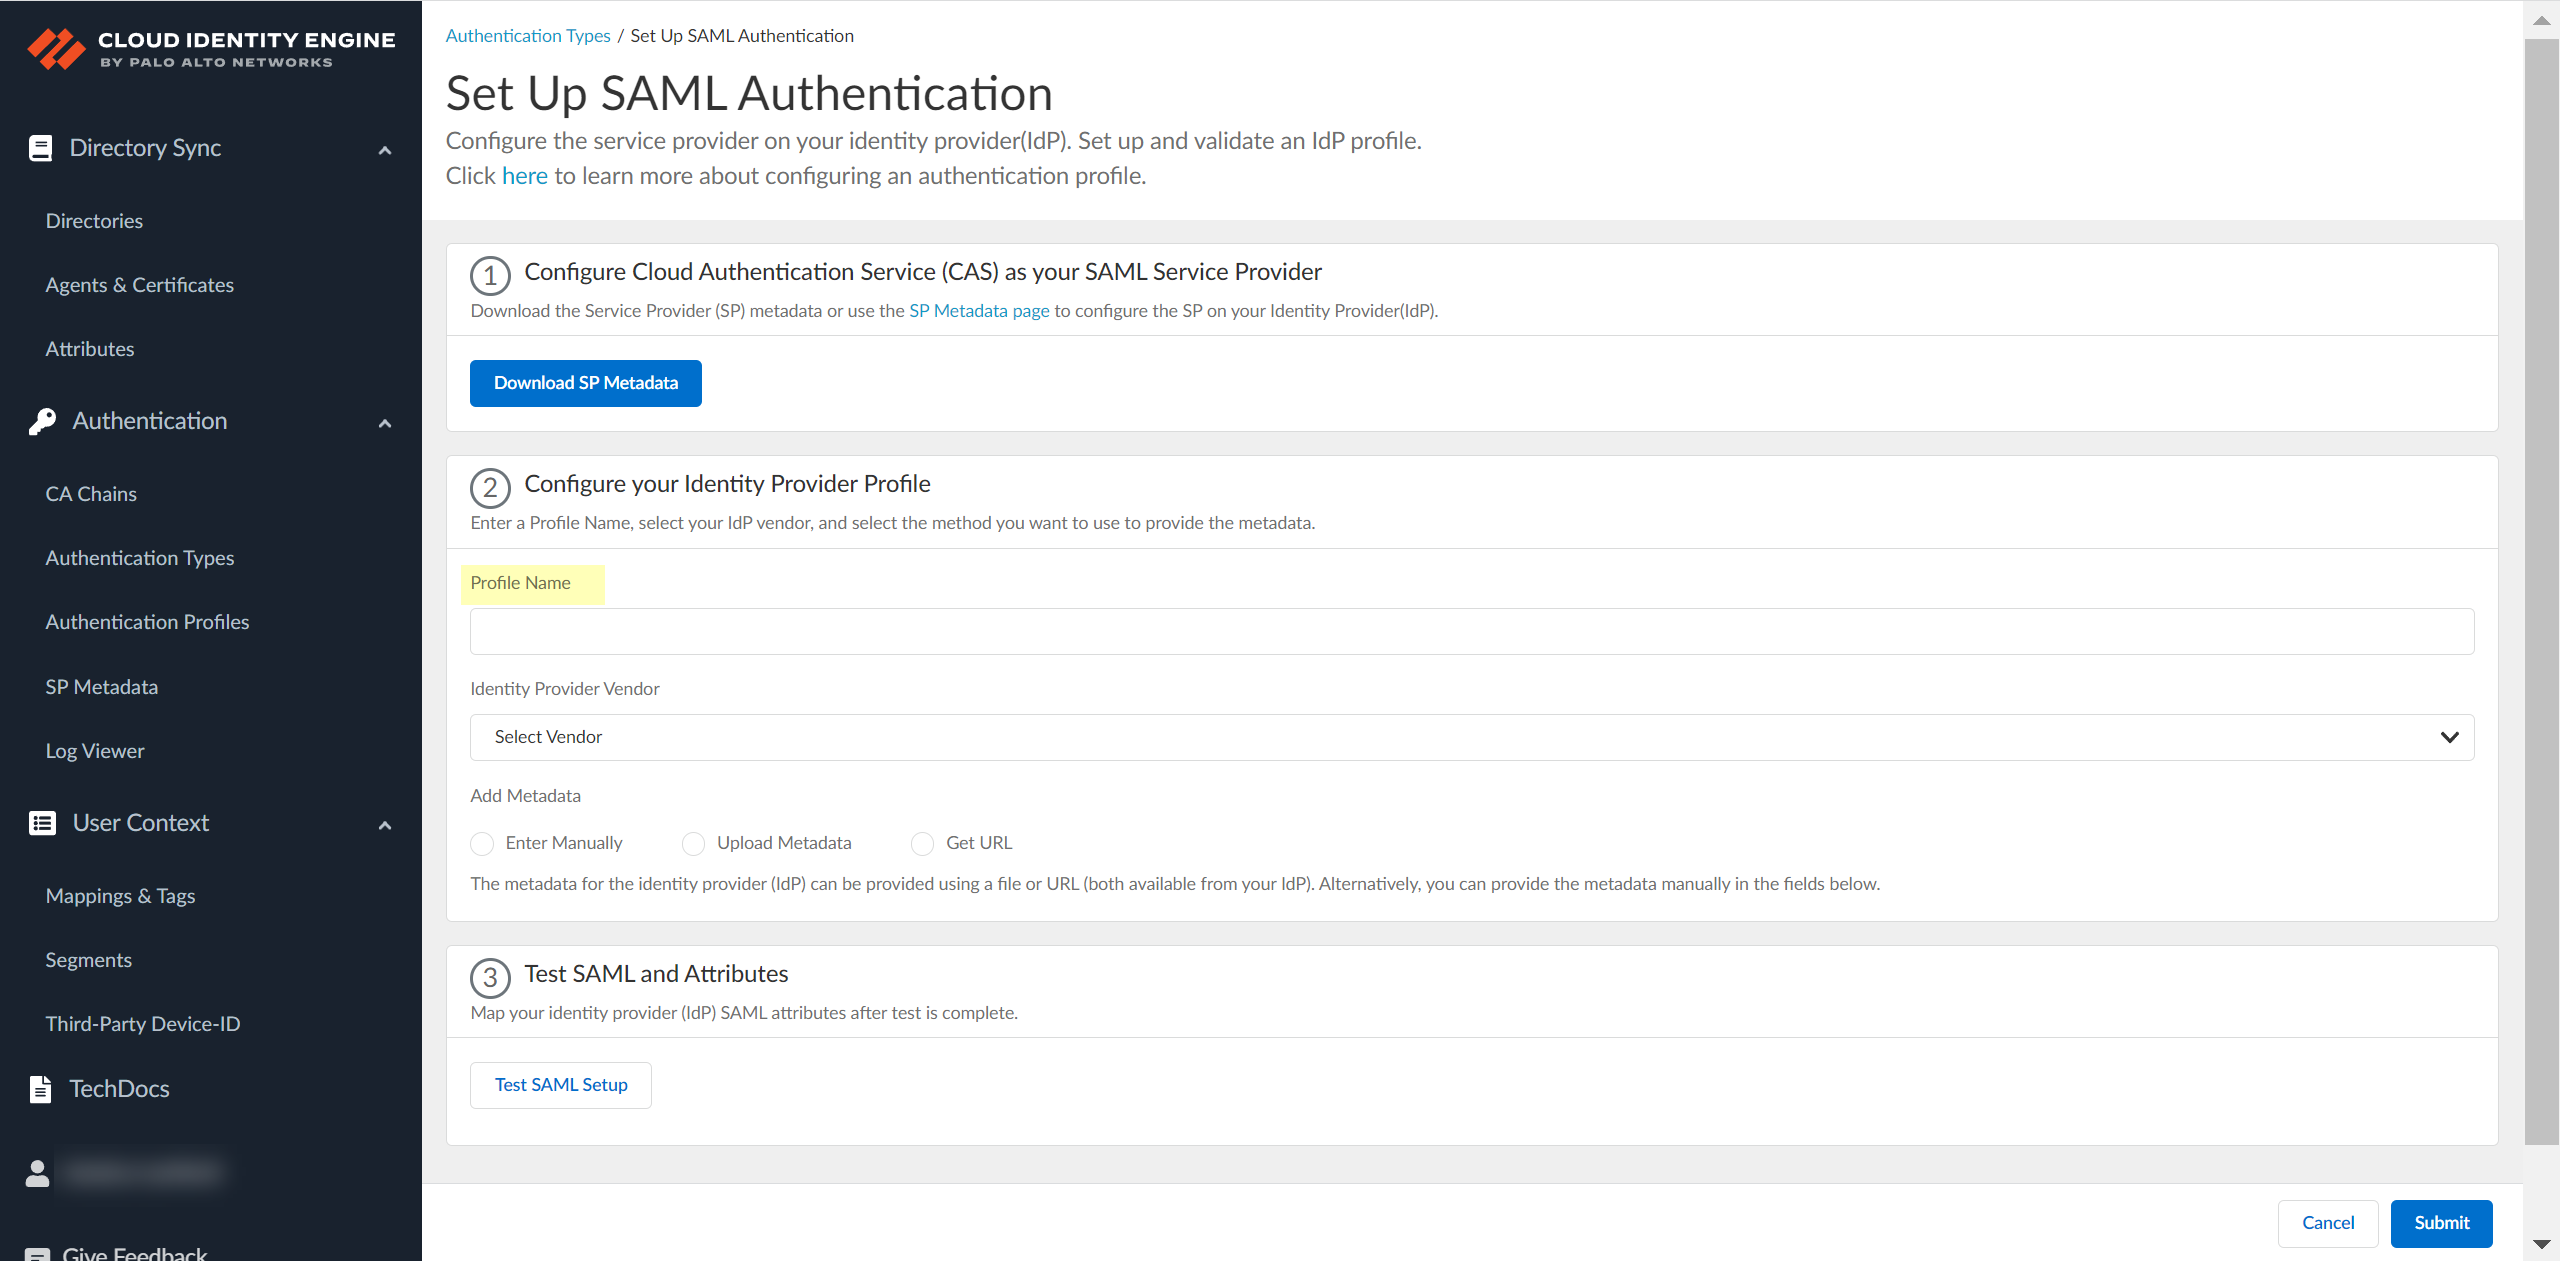Image resolution: width=2560 pixels, height=1261 pixels.
Task: Click the Authentication key icon
Action: point(42,421)
